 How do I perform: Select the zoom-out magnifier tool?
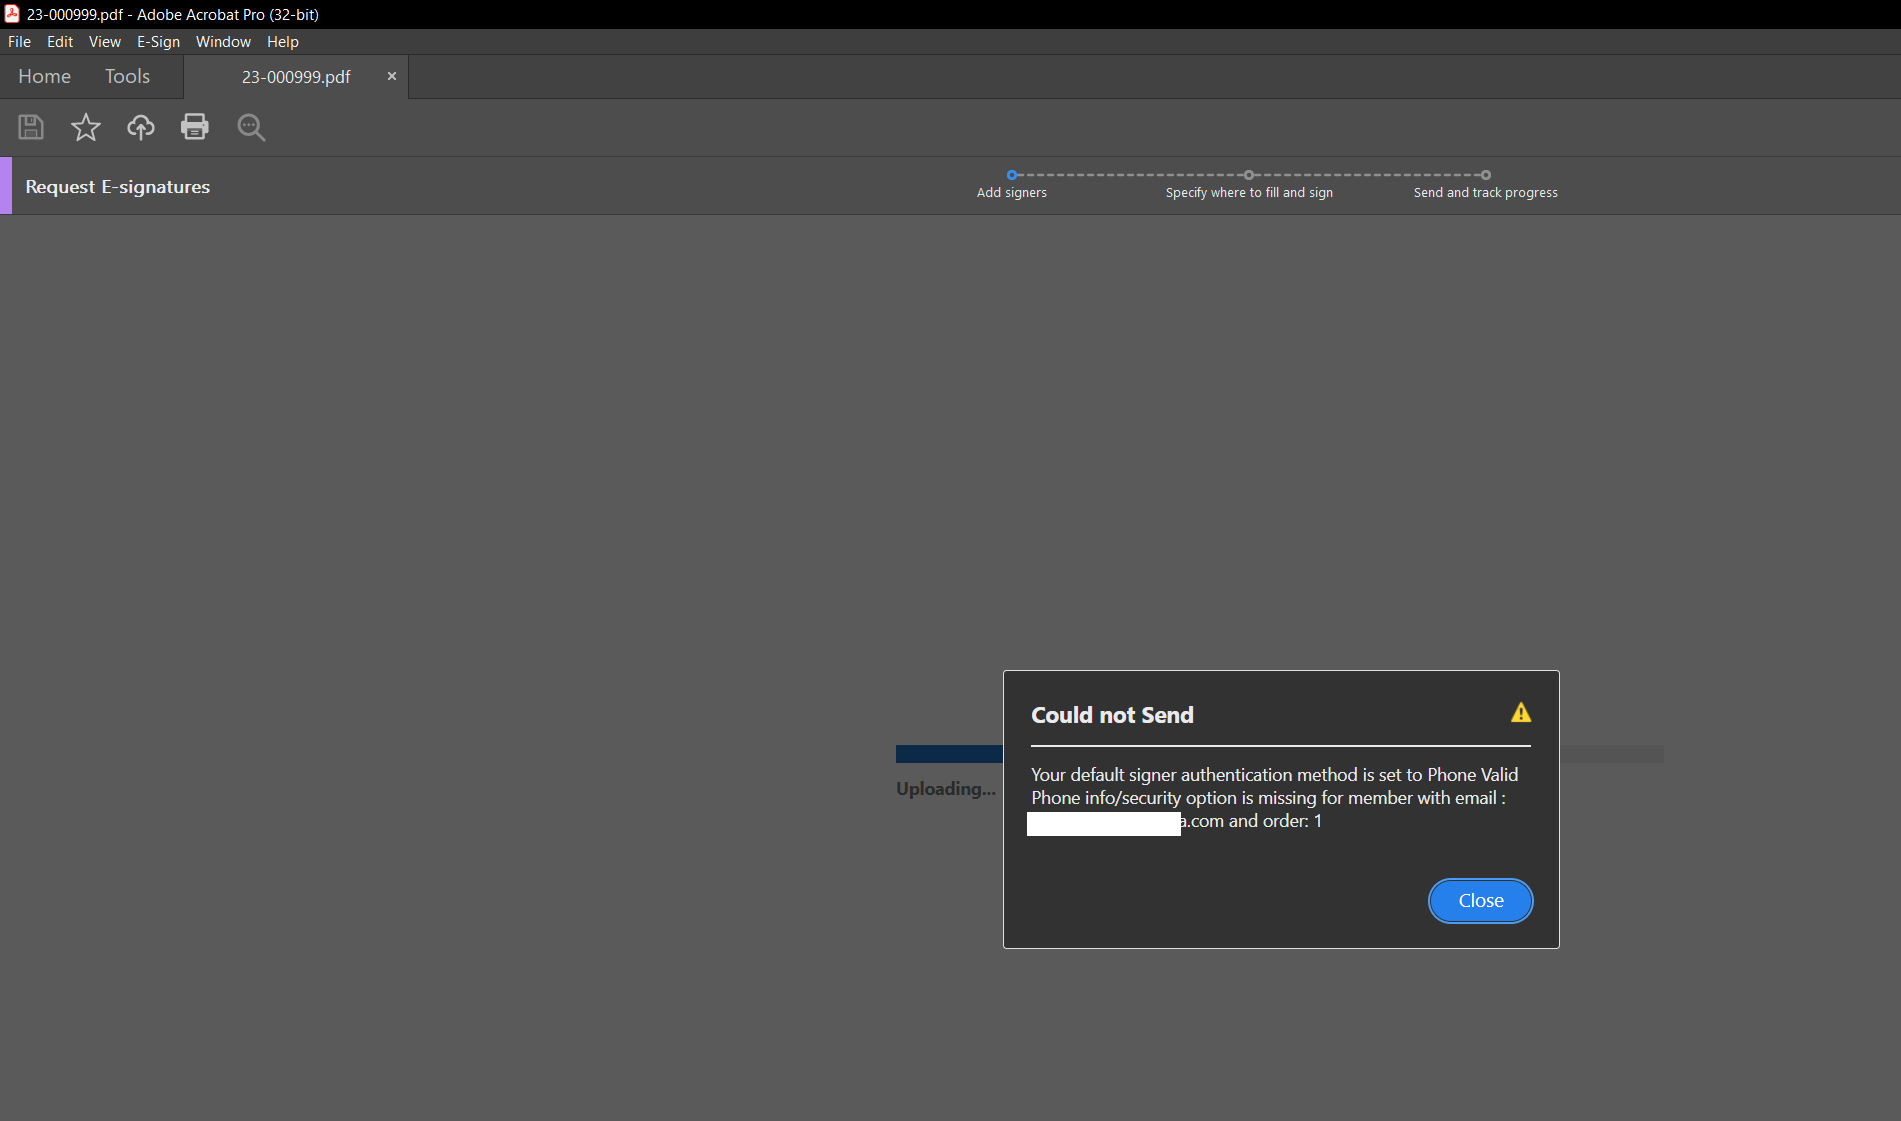click(250, 127)
